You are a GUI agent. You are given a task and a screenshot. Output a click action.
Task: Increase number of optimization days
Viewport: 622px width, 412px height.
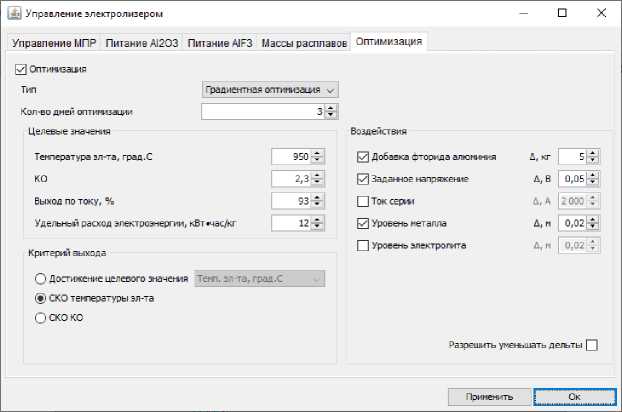[x=331, y=108]
